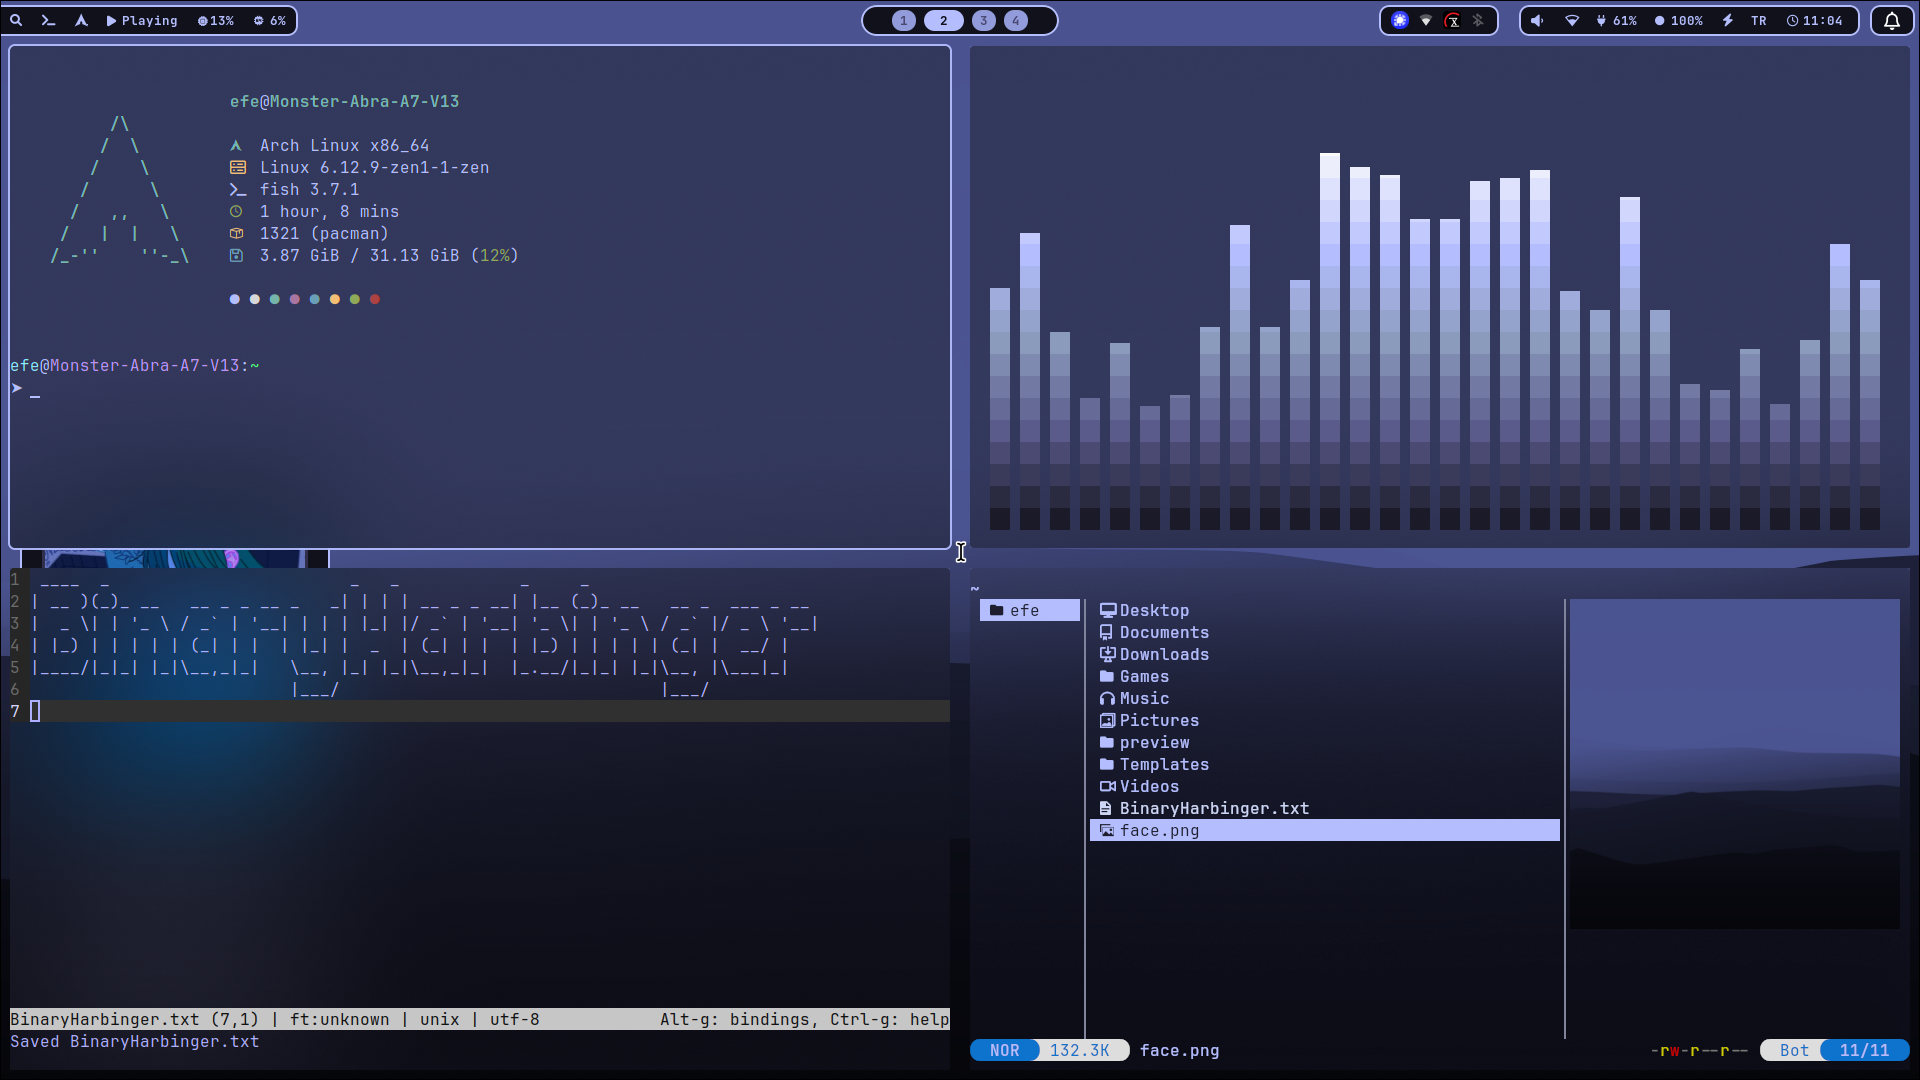Click the NOR mode indicator in file manager

[x=1005, y=1050]
